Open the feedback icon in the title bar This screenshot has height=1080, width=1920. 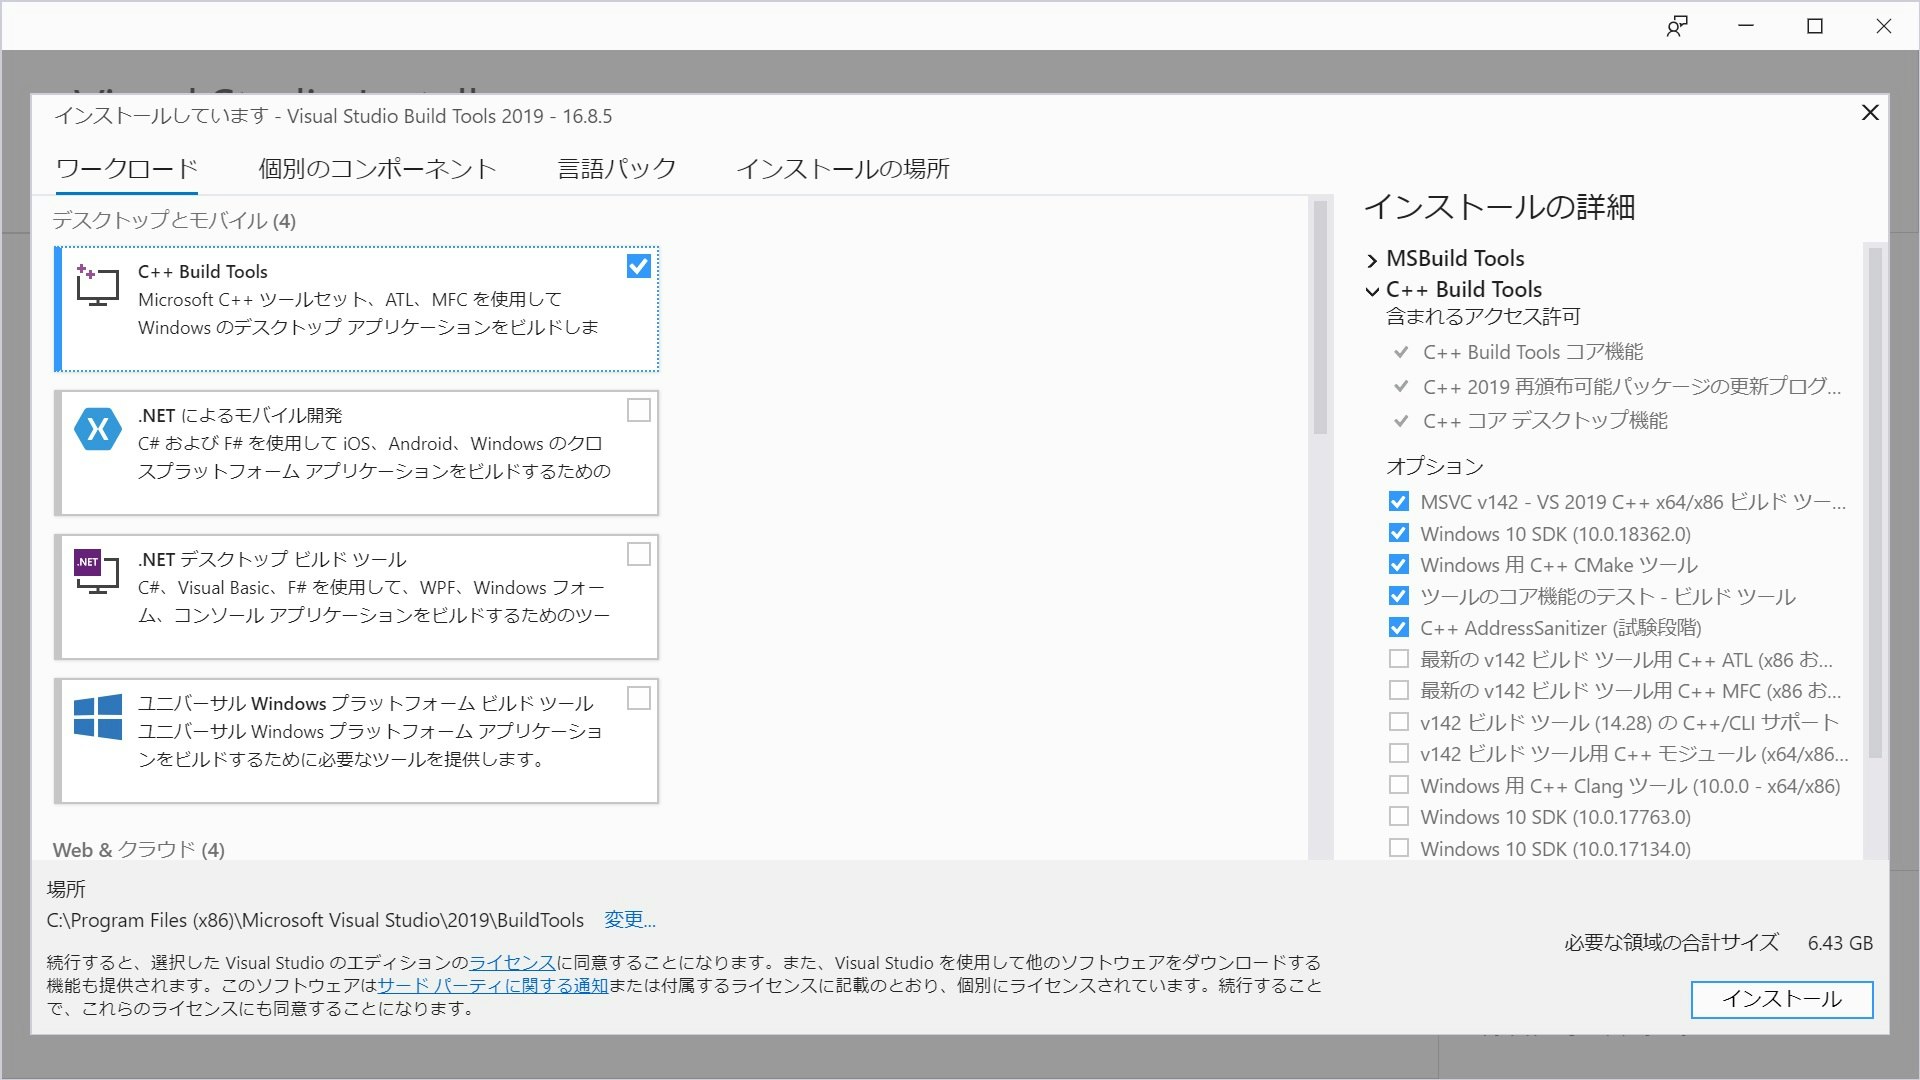[x=1678, y=25]
